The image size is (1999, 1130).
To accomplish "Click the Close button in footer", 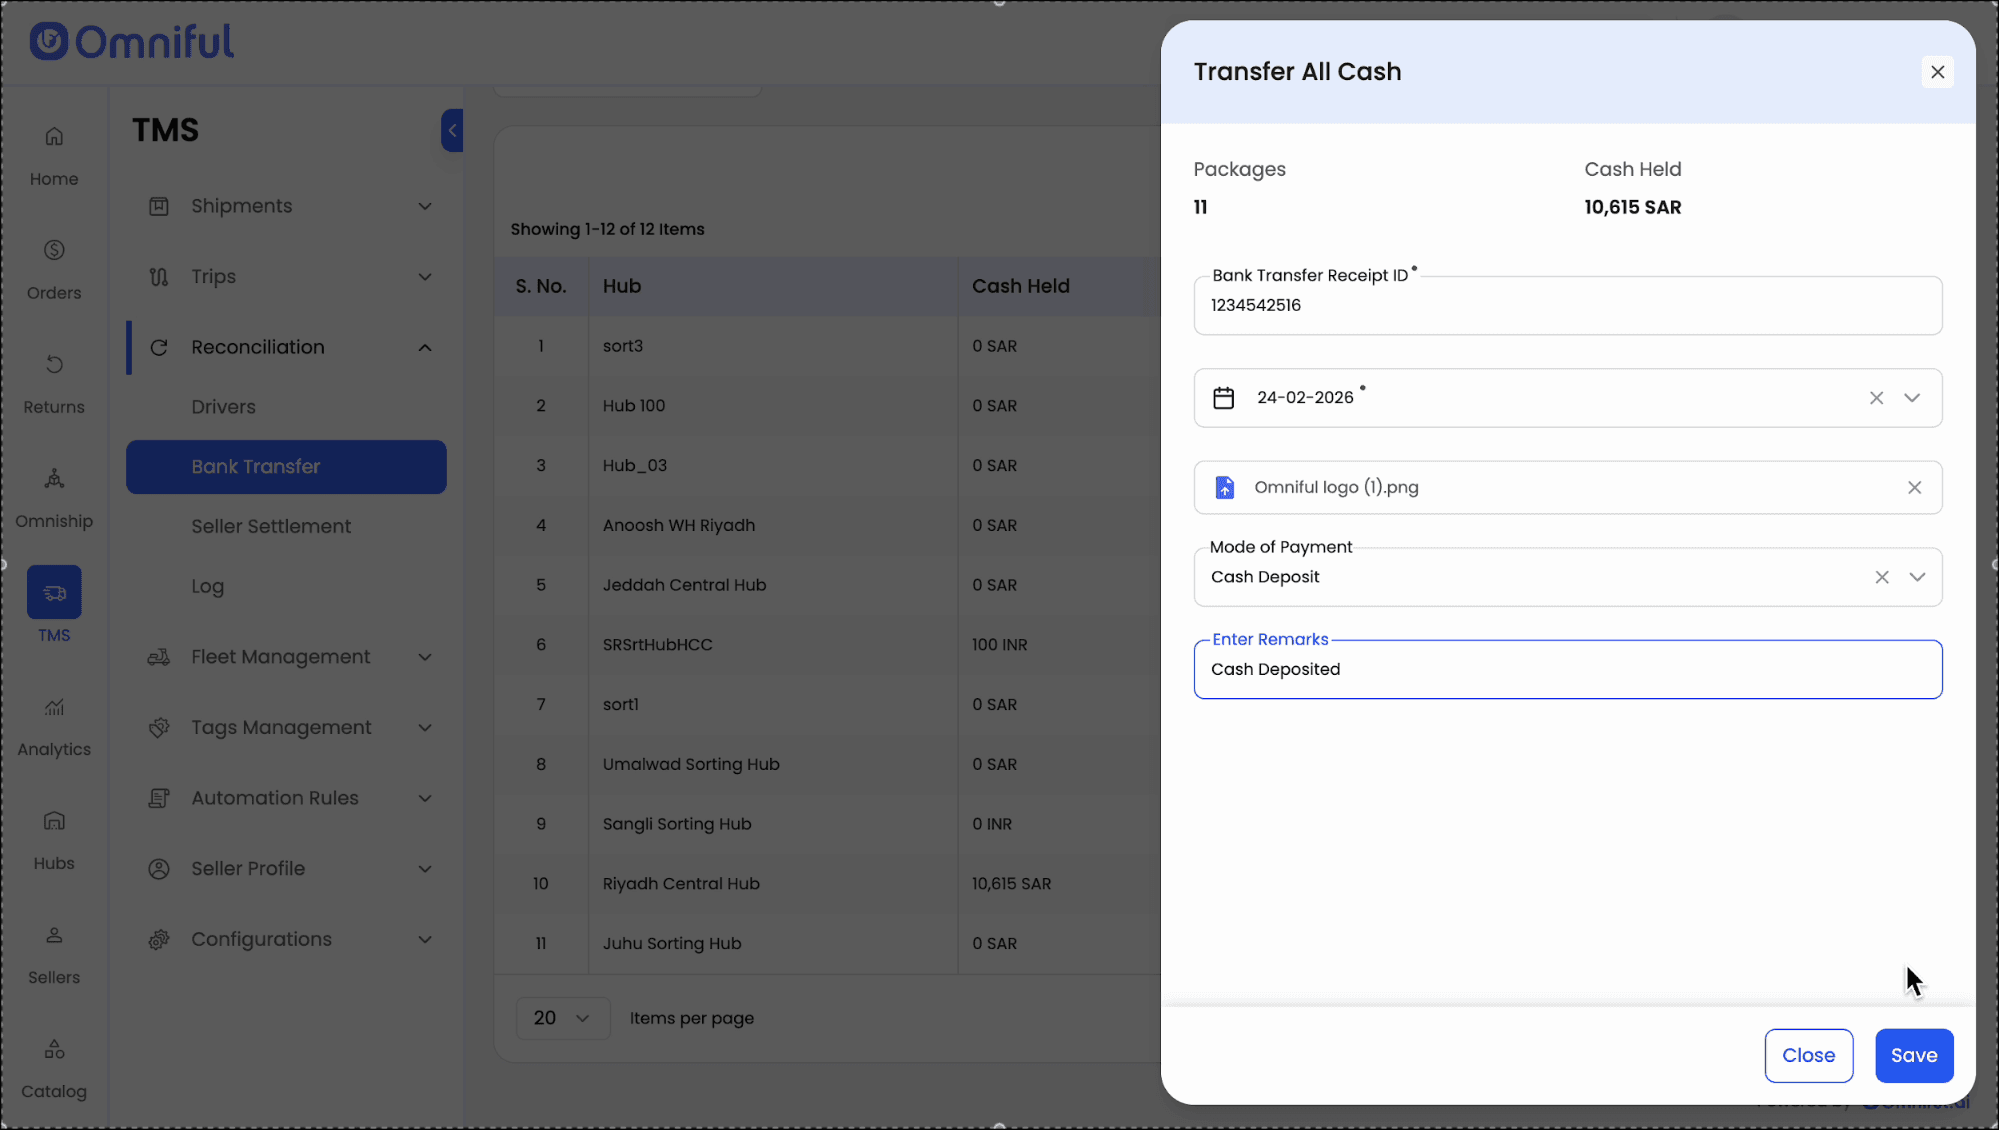I will (1808, 1055).
